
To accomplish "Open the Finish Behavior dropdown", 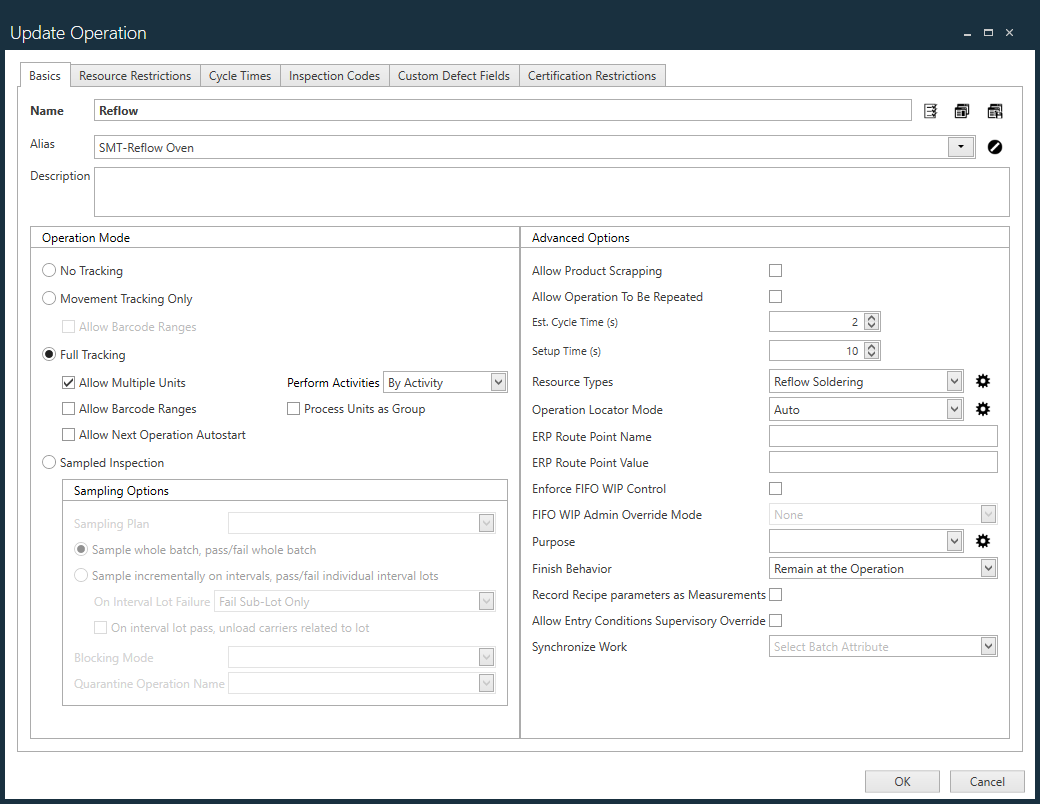I will point(988,568).
